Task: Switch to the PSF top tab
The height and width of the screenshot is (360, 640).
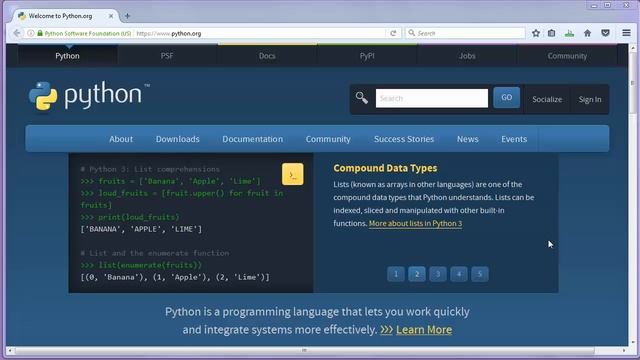Action: point(167,56)
